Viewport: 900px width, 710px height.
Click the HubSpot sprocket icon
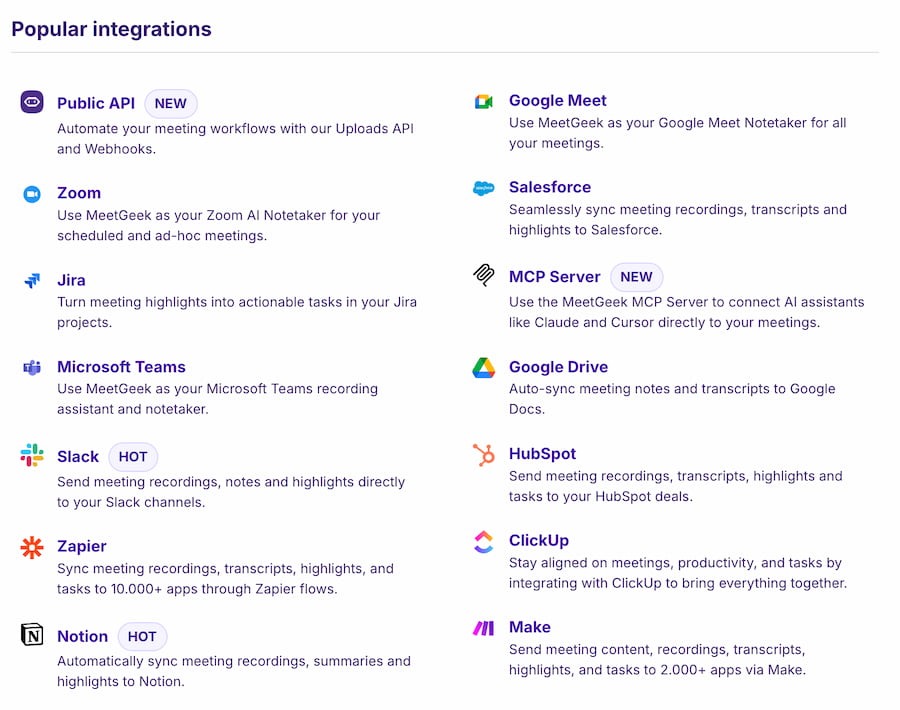pos(484,455)
